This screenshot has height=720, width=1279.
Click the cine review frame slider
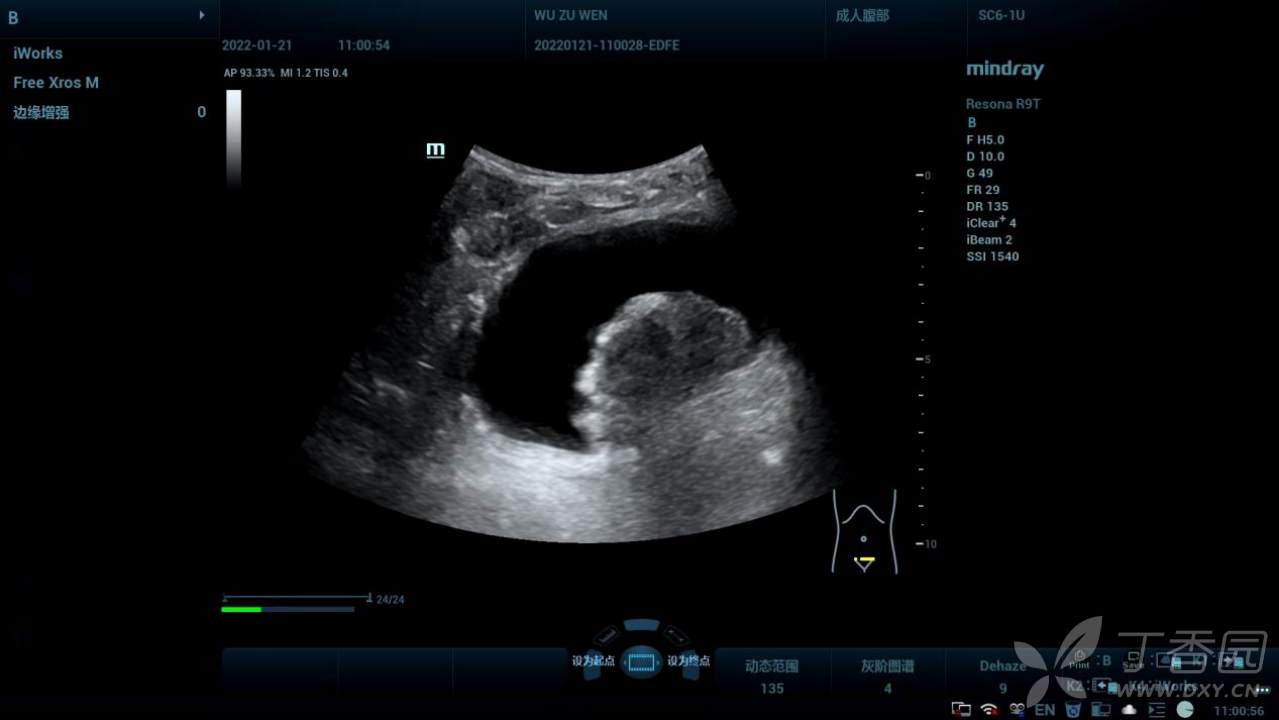pyautogui.click(x=296, y=598)
